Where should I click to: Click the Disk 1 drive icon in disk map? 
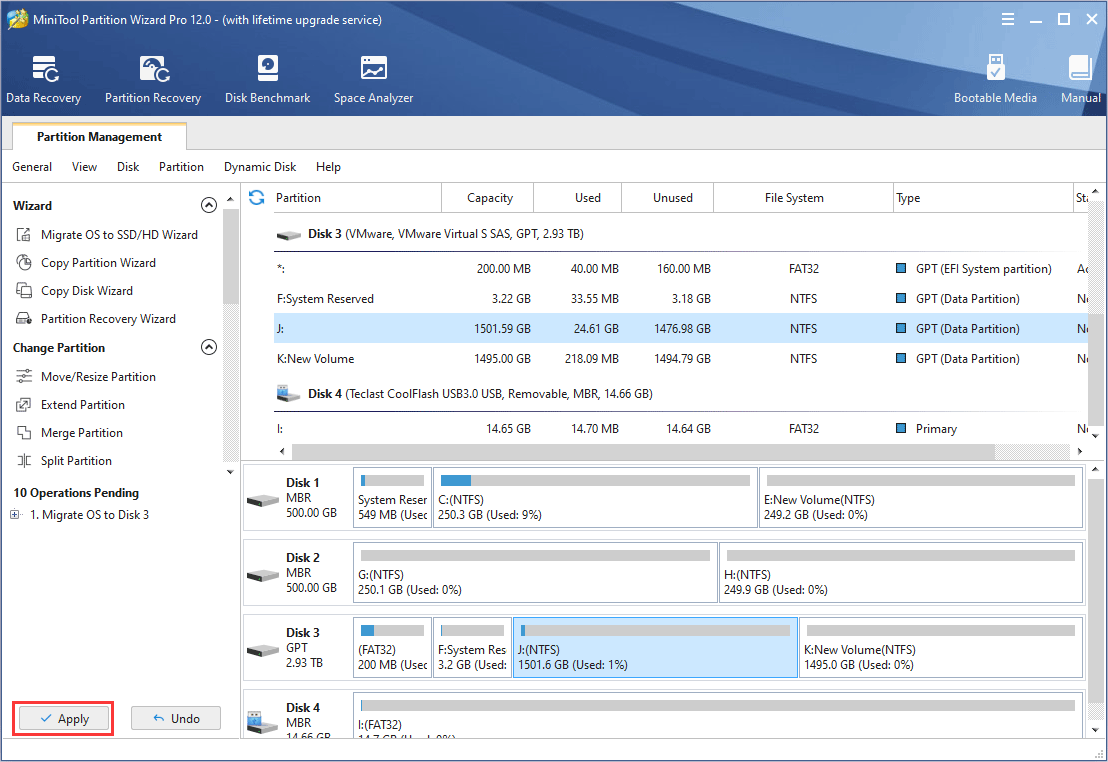coord(263,500)
